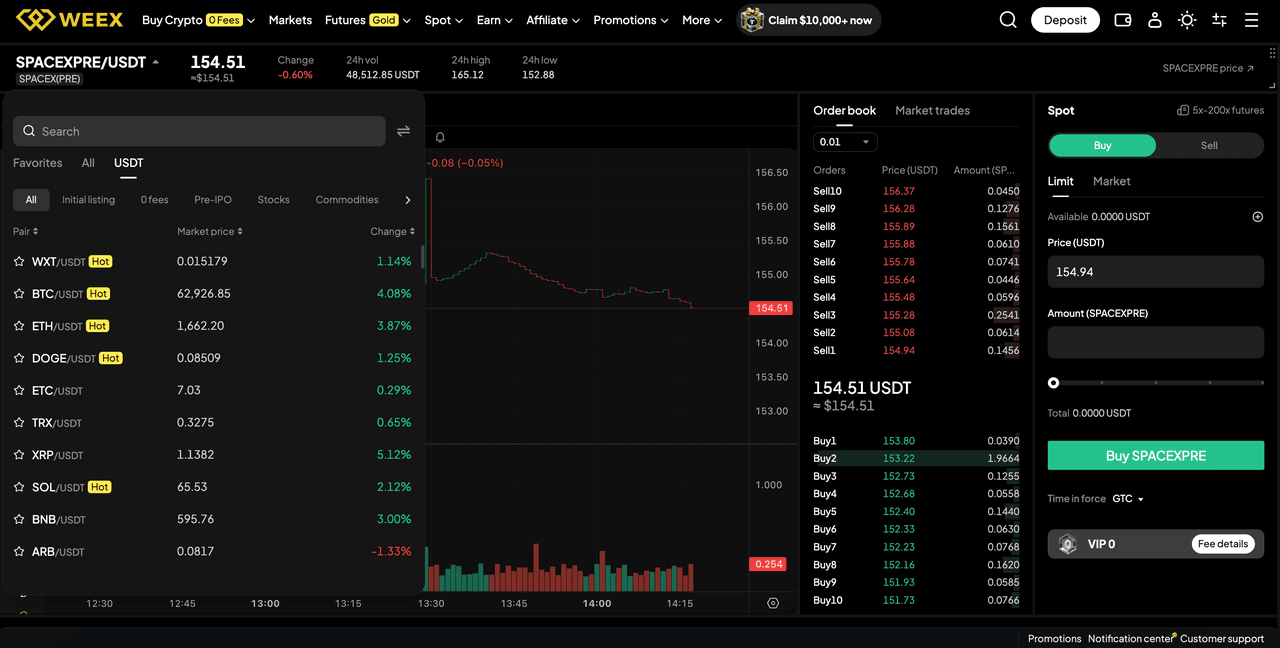Open the hamburger menu icon
This screenshot has width=1280, height=648.
tap(1251, 20)
